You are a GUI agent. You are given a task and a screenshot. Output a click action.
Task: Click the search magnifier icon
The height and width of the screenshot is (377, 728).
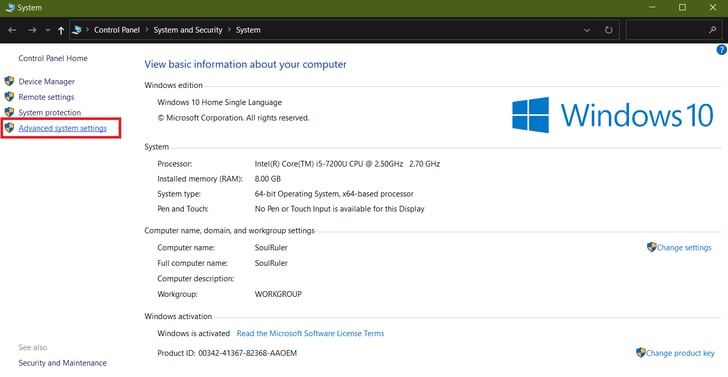pos(712,30)
